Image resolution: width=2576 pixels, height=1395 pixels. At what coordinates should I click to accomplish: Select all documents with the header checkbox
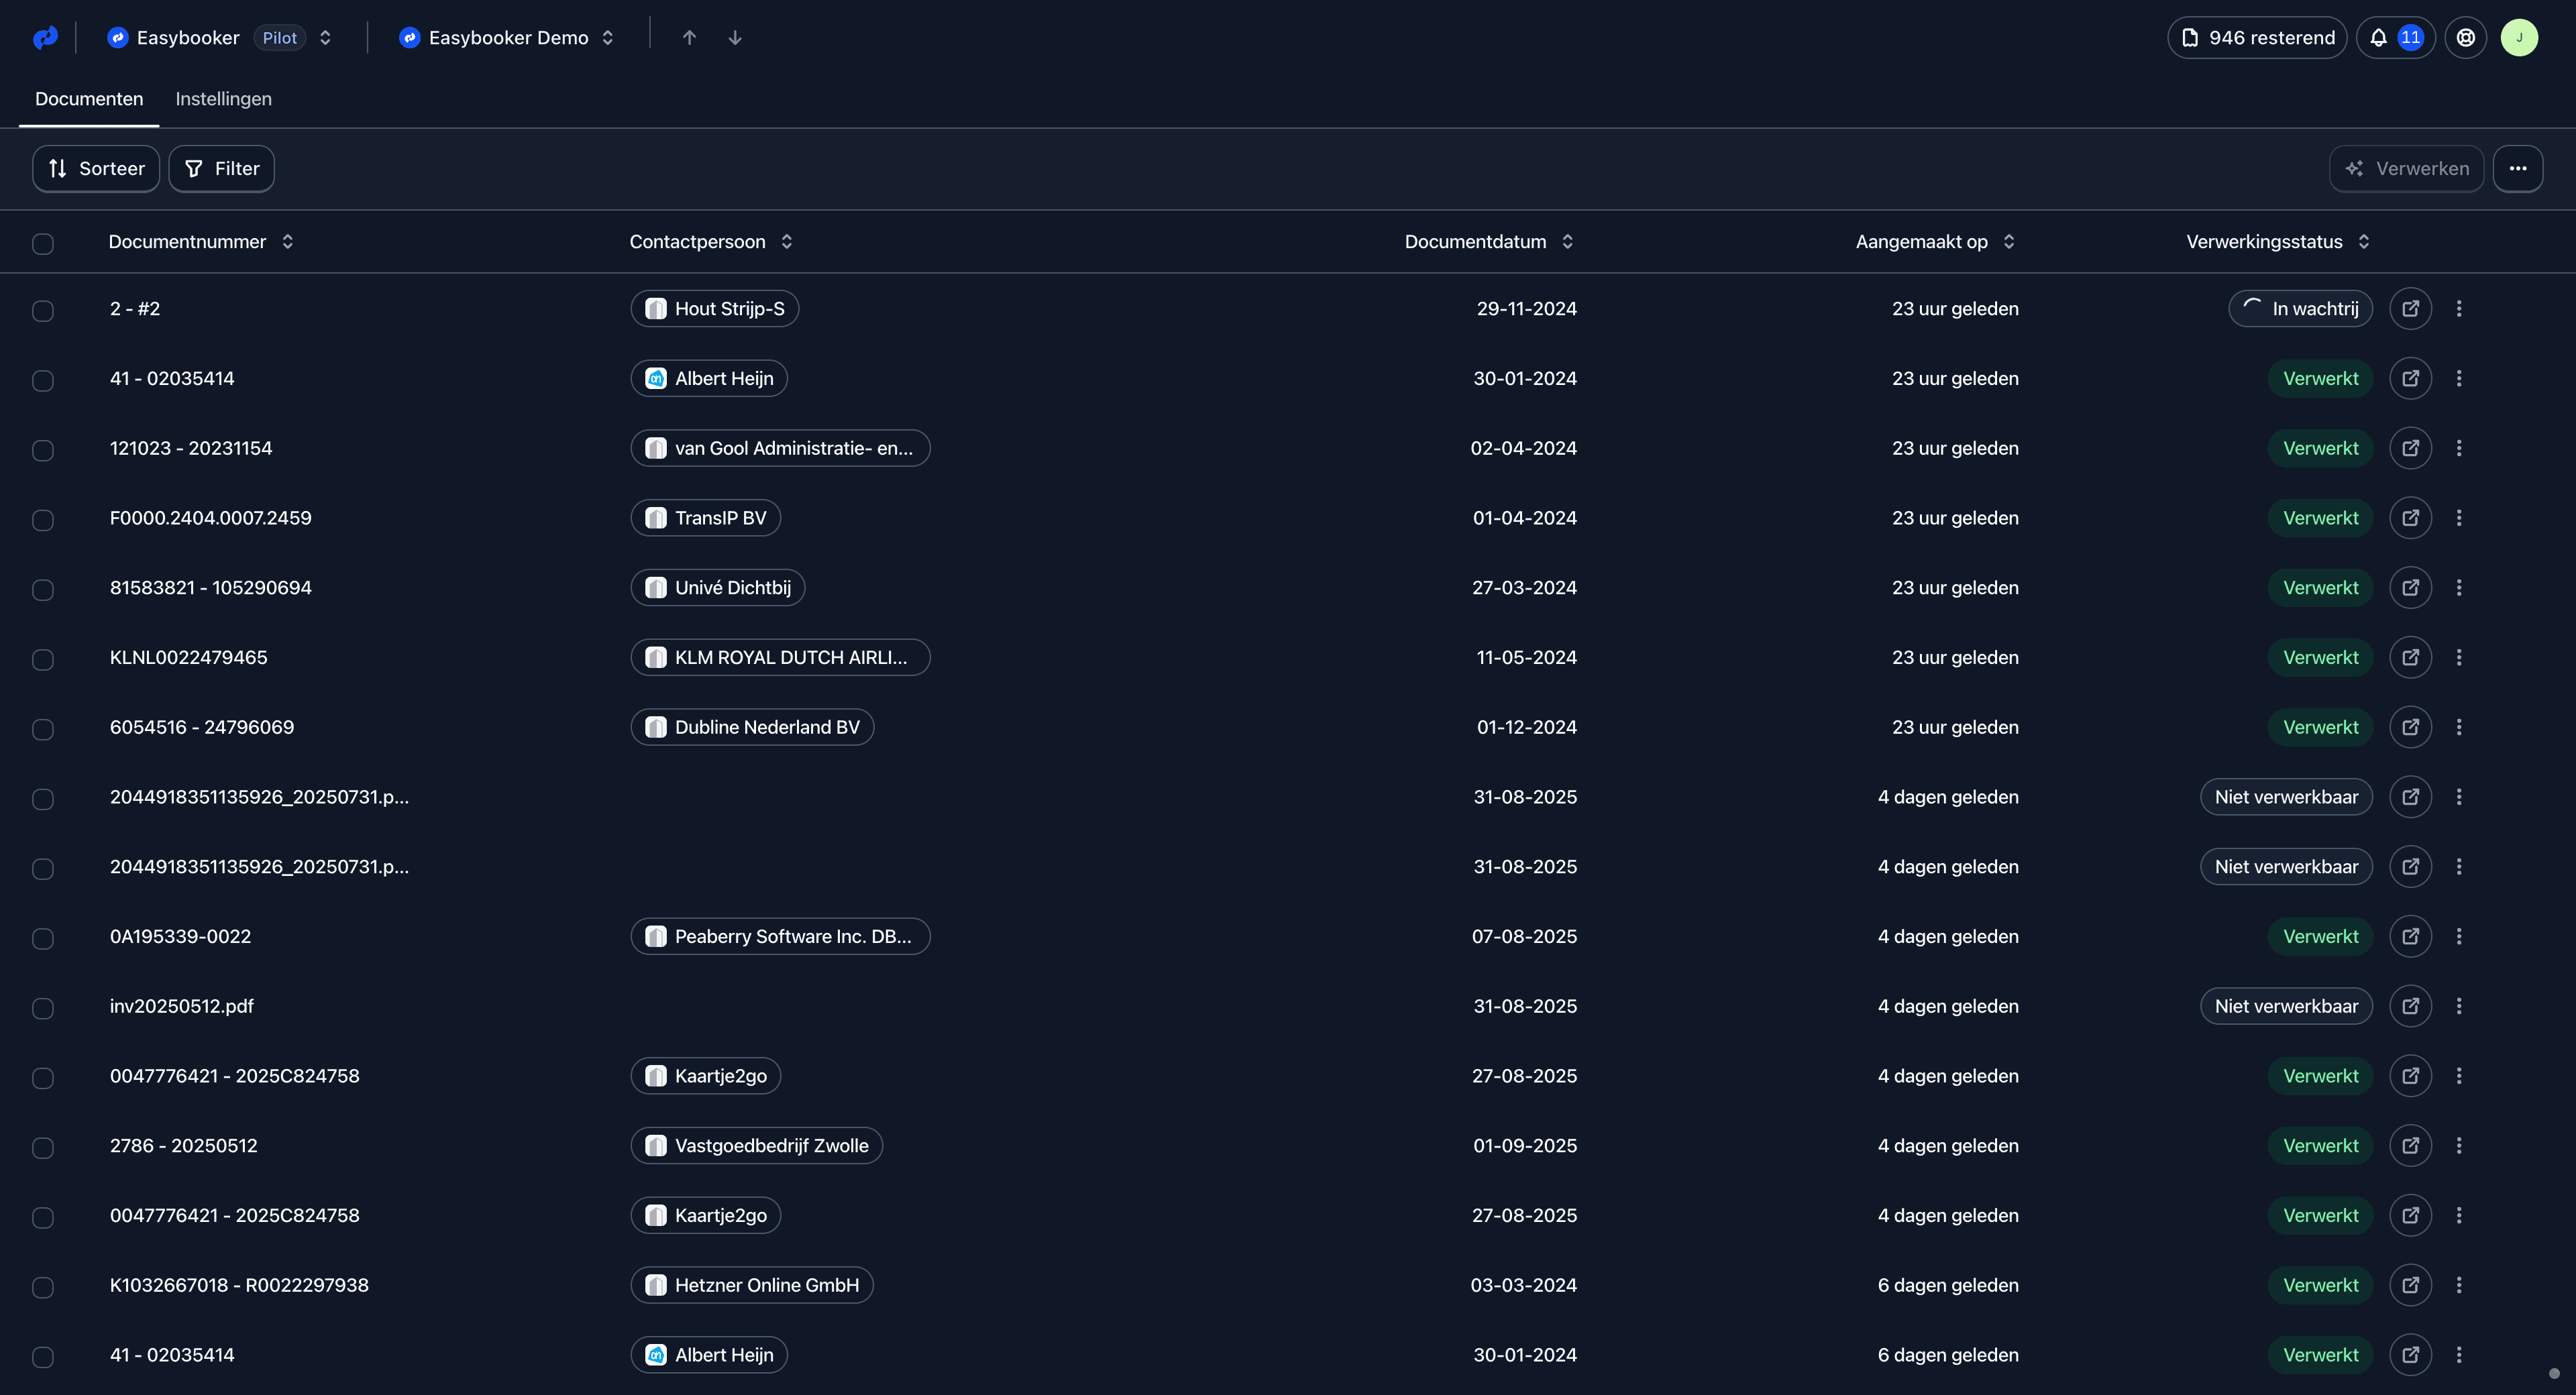pyautogui.click(x=43, y=243)
